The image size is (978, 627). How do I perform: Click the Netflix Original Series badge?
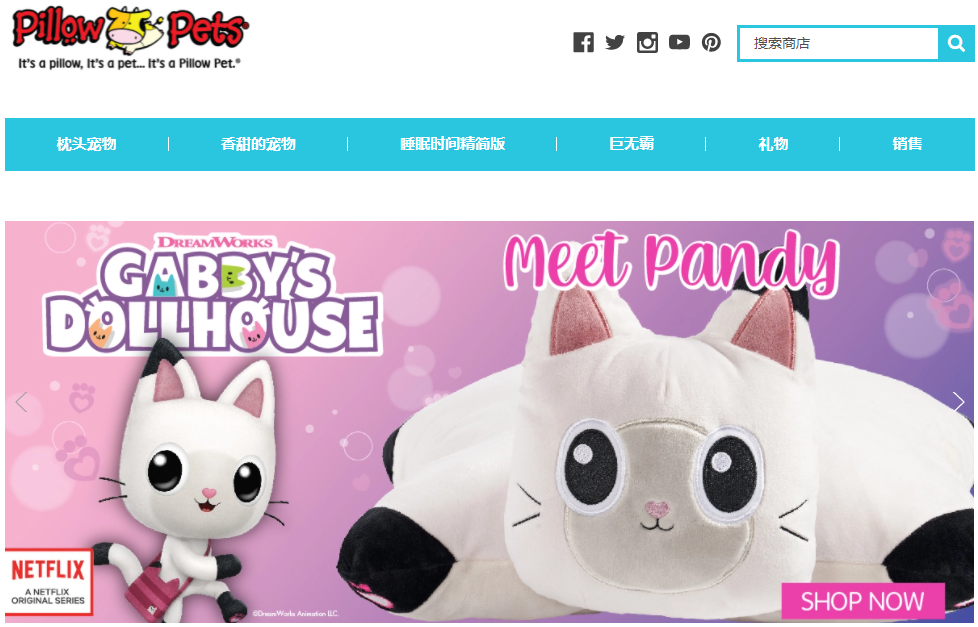click(x=48, y=581)
